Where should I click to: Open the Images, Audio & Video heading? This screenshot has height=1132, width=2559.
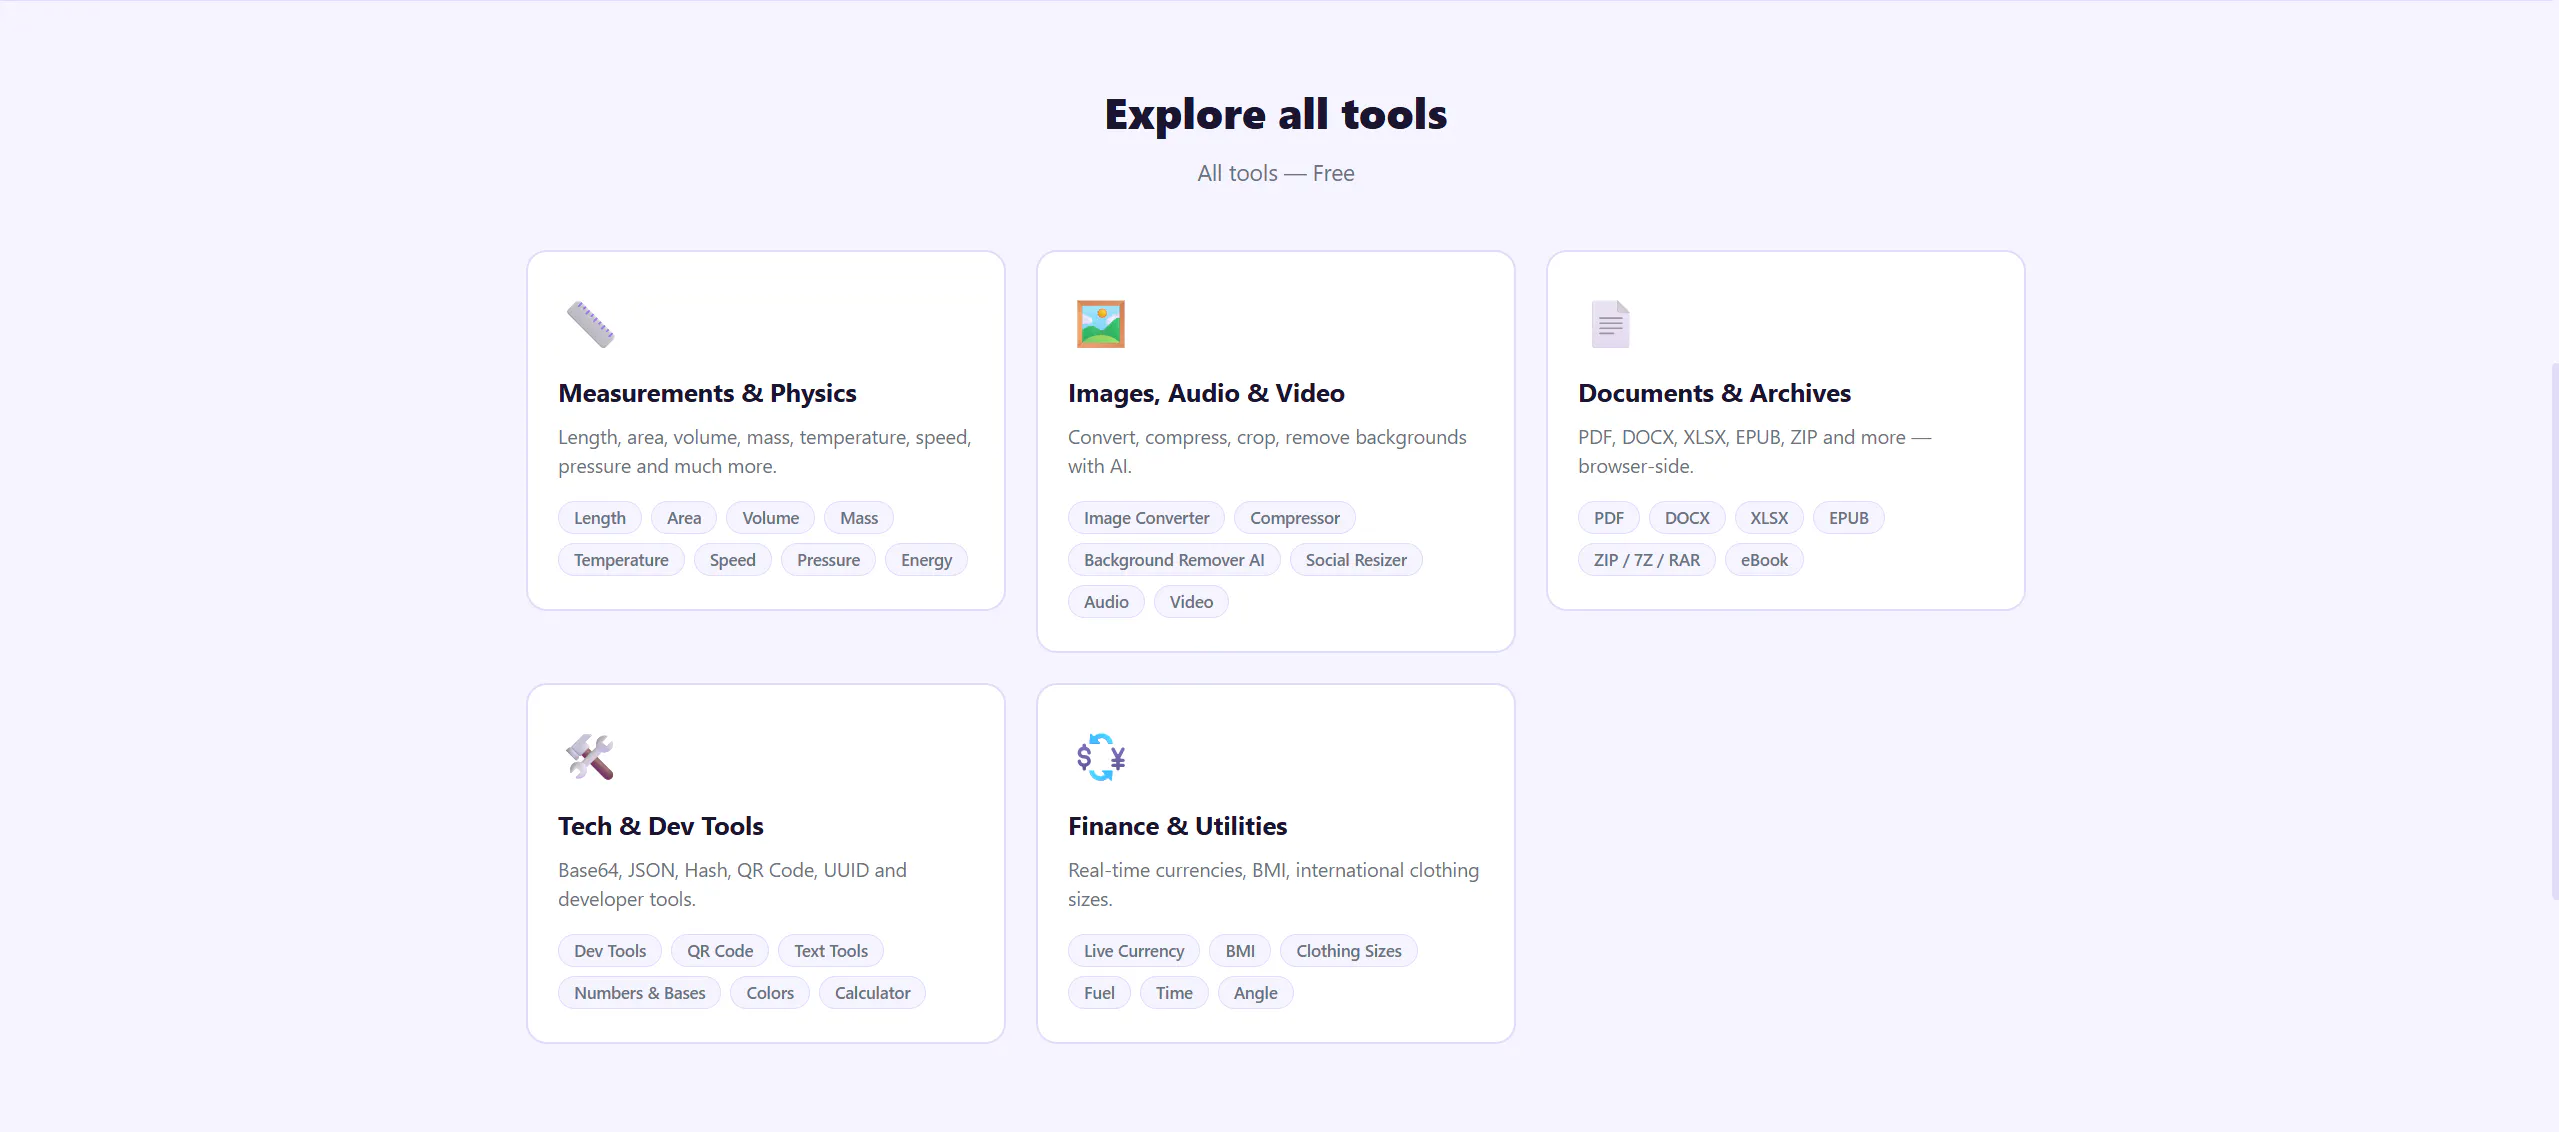tap(1206, 393)
